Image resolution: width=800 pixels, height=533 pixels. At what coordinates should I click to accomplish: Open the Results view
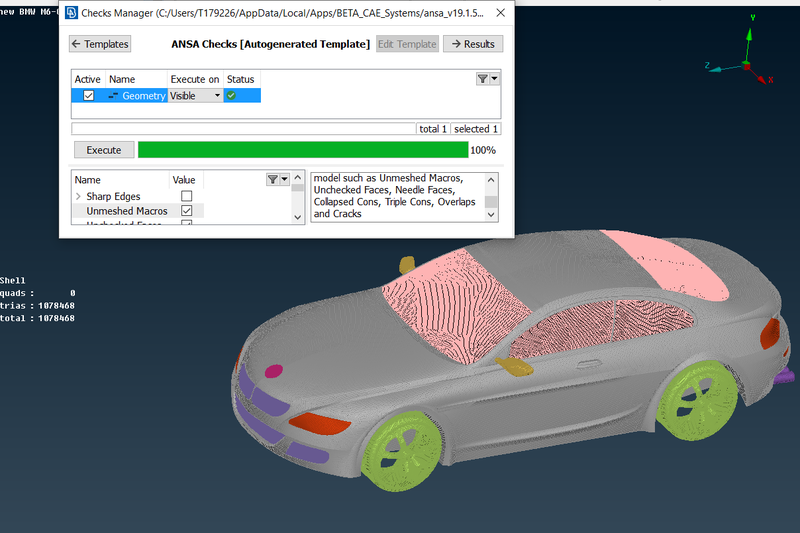(x=473, y=44)
